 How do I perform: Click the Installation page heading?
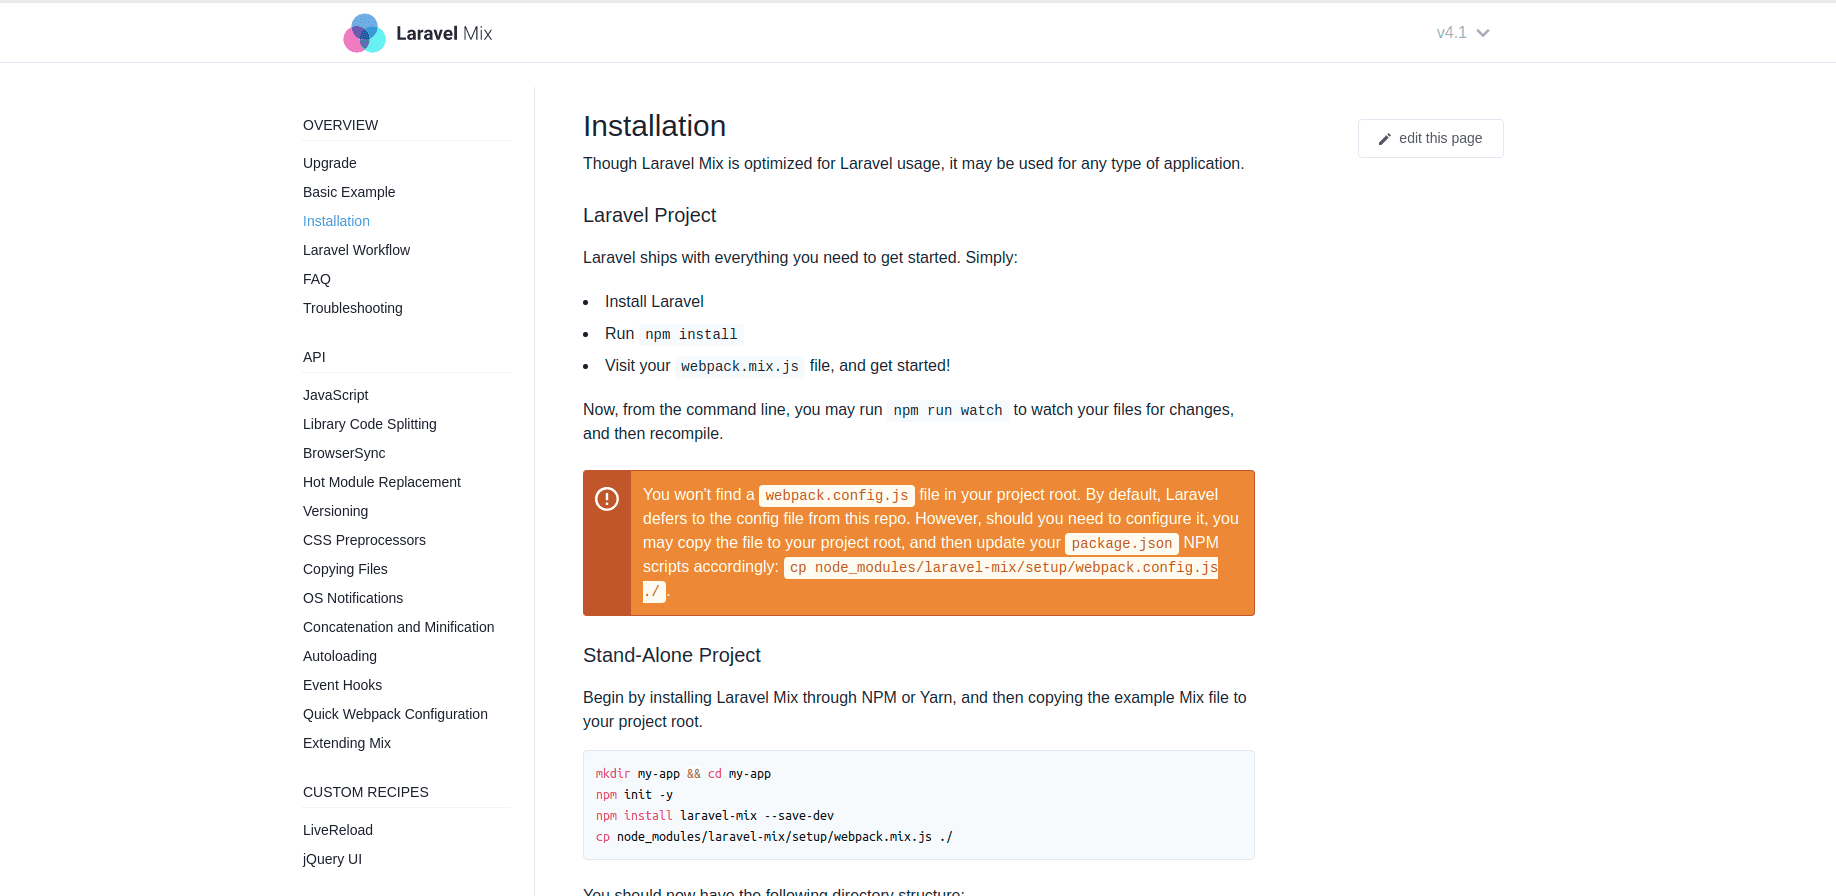655,126
